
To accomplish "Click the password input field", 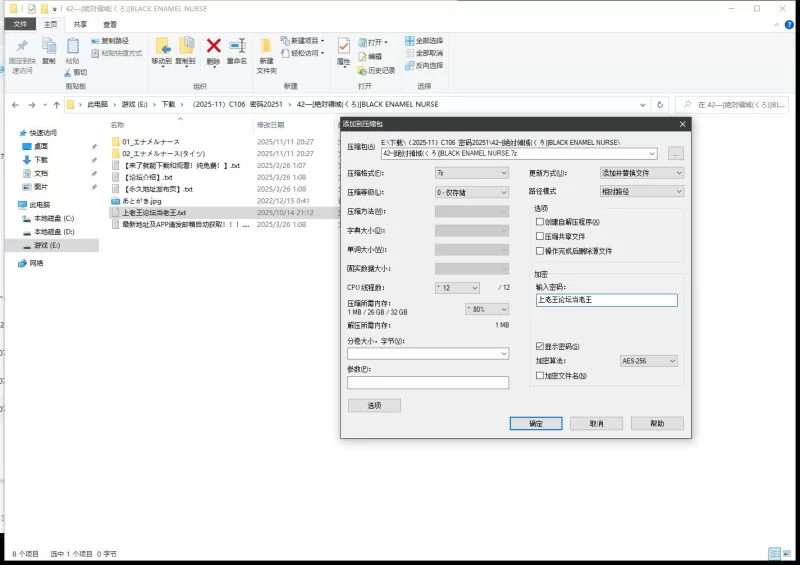I will click(x=606, y=300).
